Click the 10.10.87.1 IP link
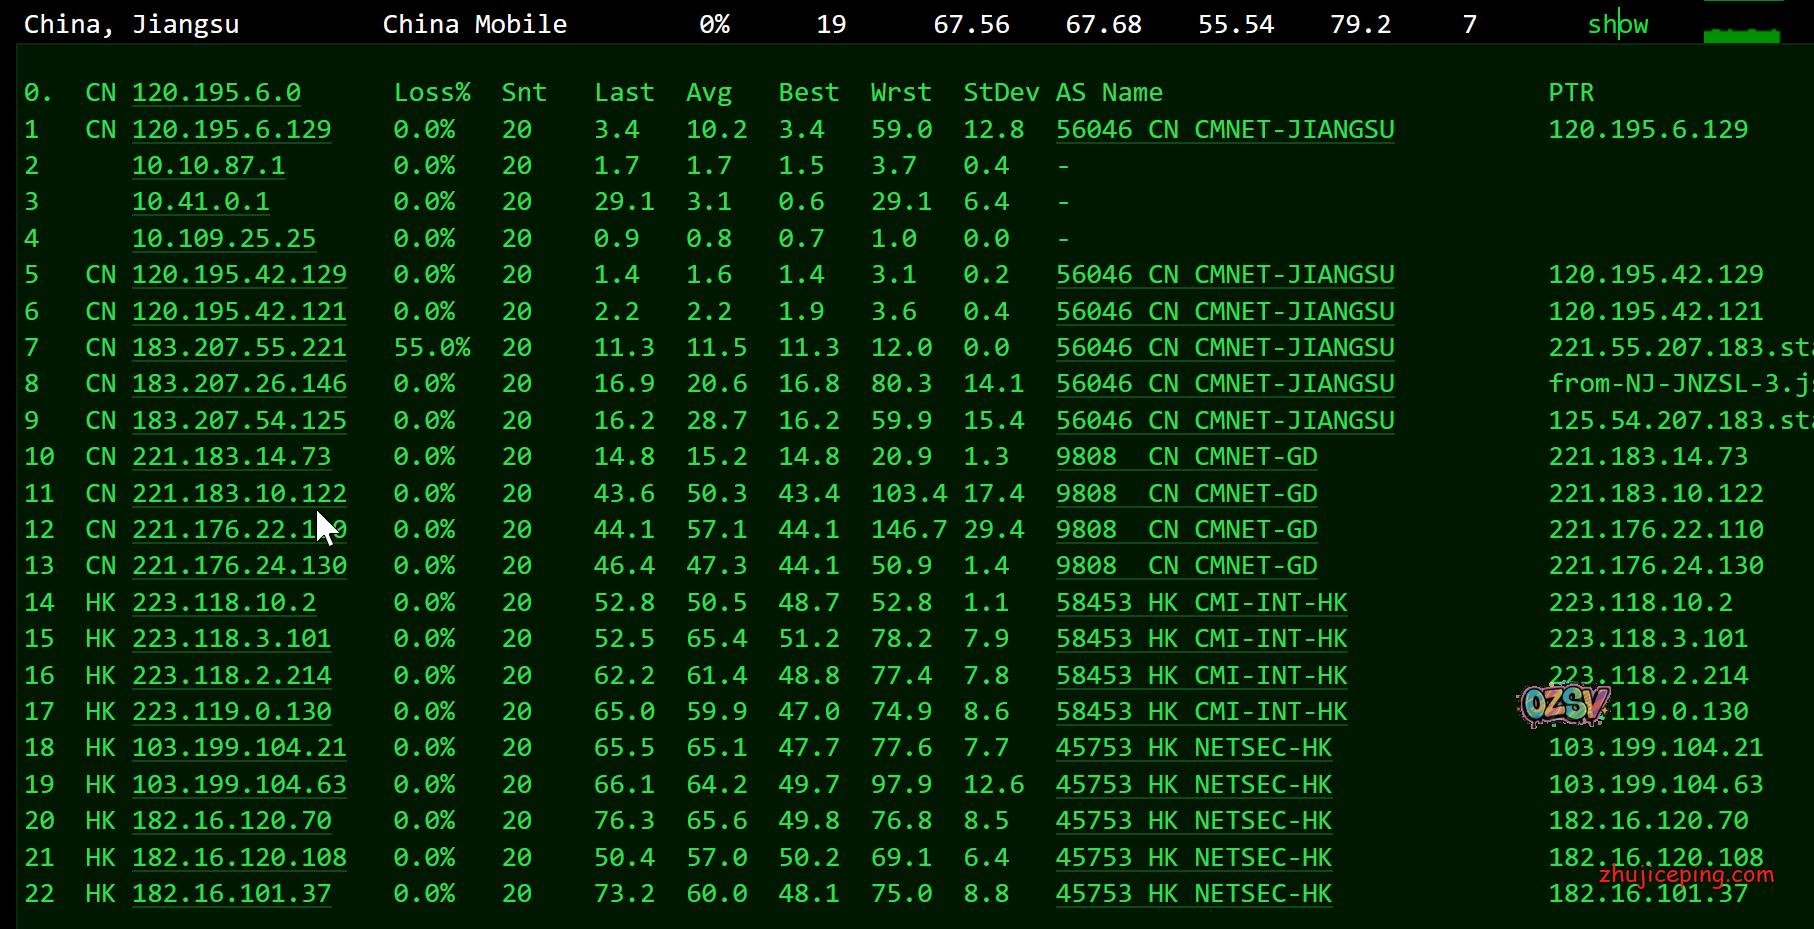 coord(208,166)
